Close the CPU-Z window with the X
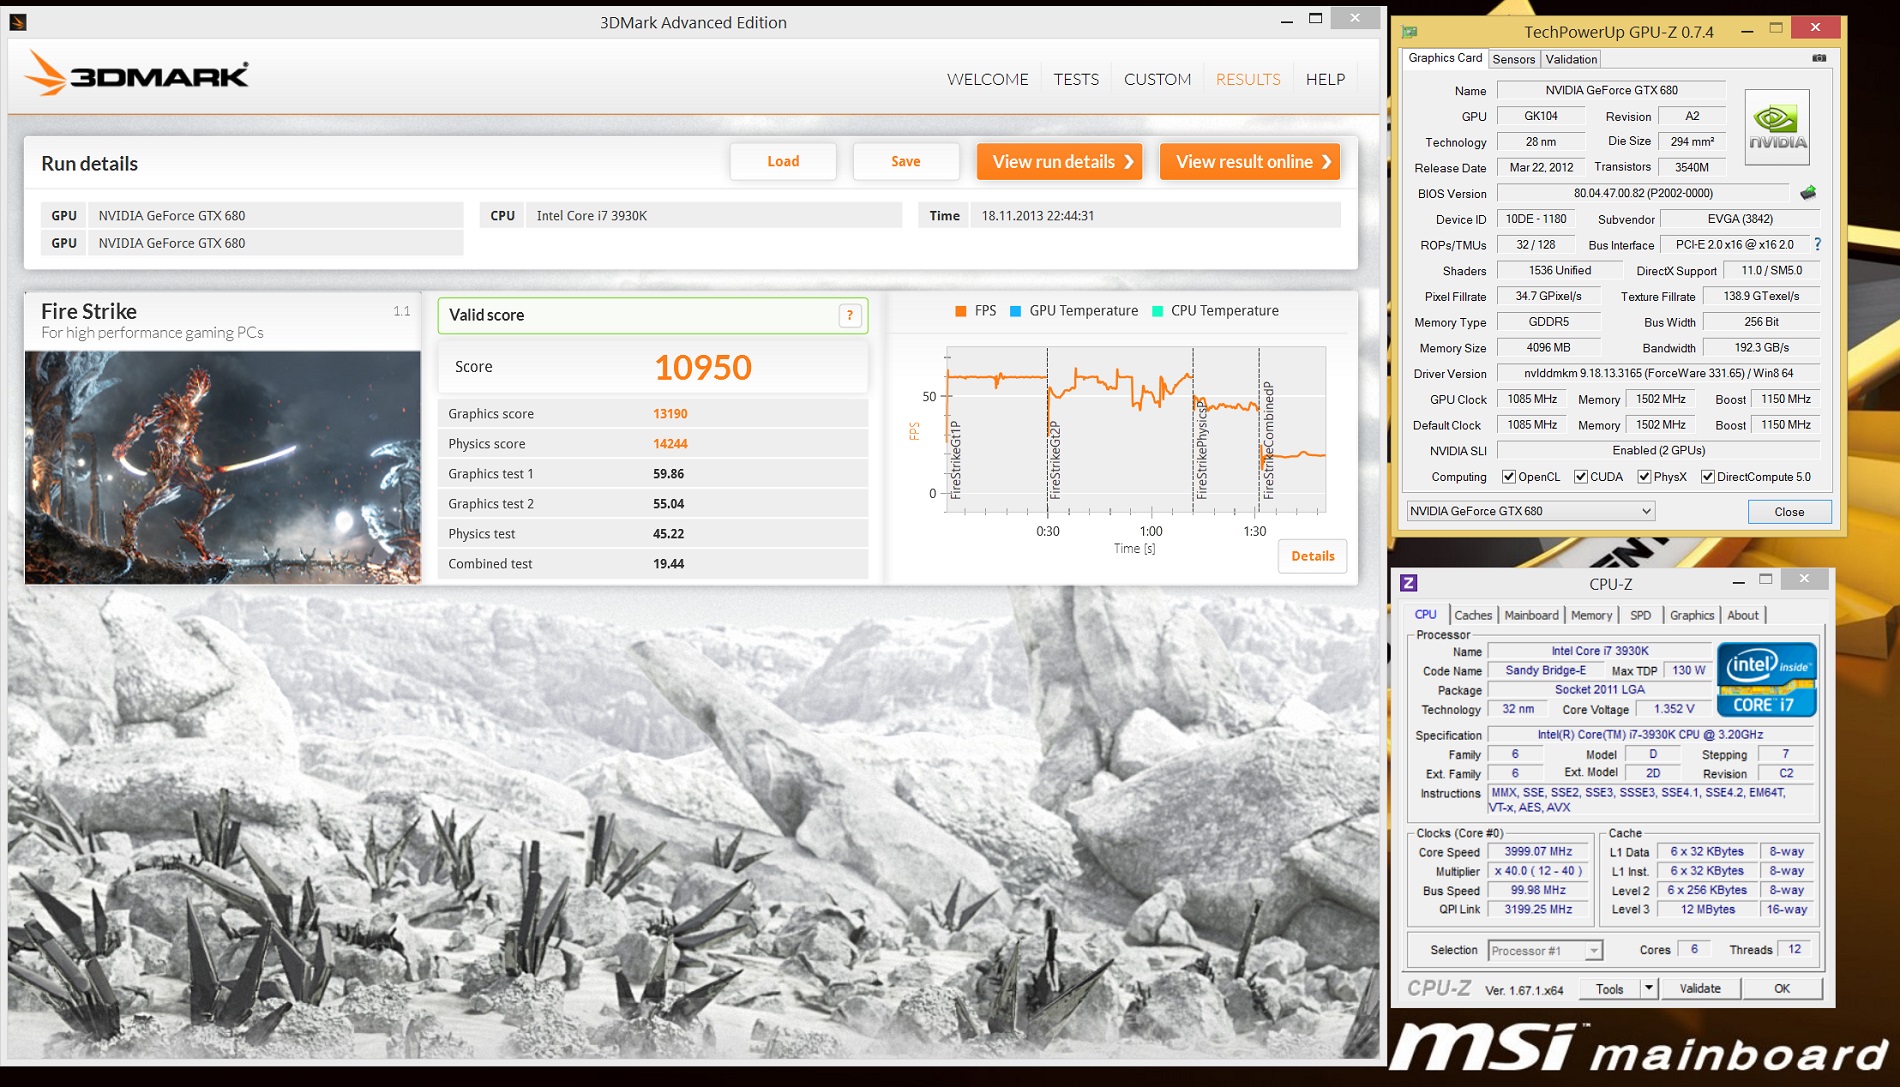 coord(1803,578)
